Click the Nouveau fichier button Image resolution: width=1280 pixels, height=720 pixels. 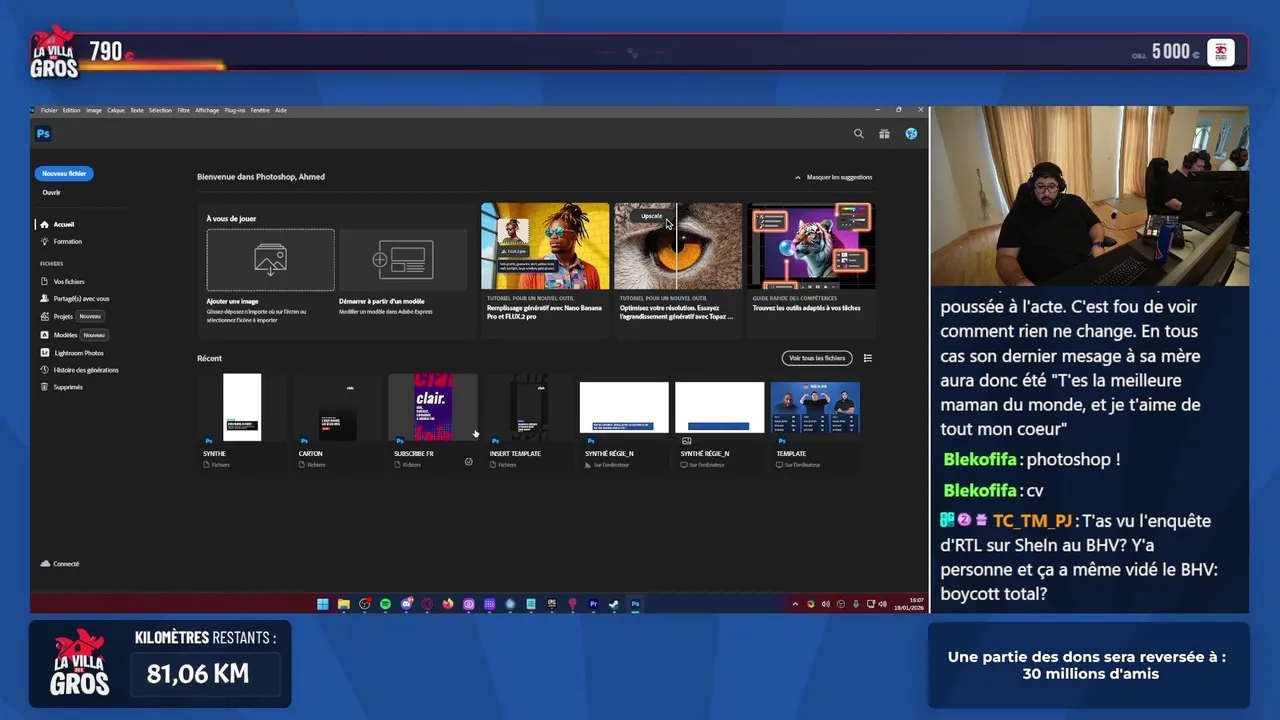64,173
